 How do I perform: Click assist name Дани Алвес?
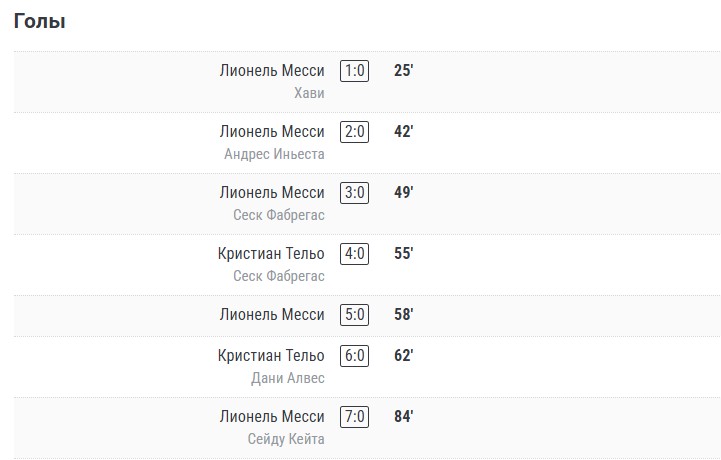(x=288, y=378)
